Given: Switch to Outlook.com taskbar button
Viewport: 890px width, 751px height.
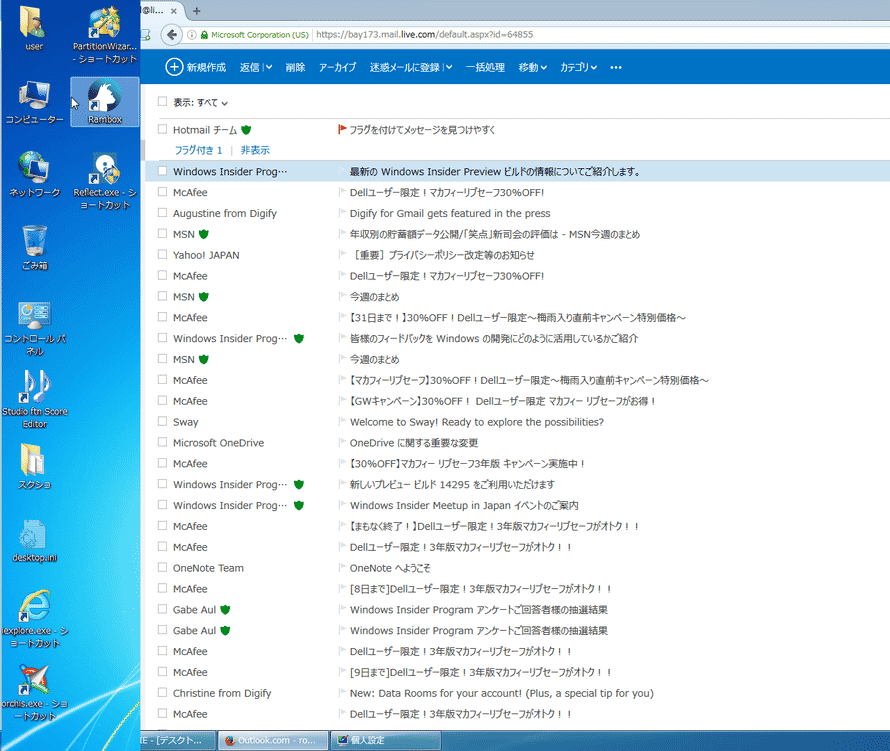Looking at the screenshot, I should click(273, 740).
